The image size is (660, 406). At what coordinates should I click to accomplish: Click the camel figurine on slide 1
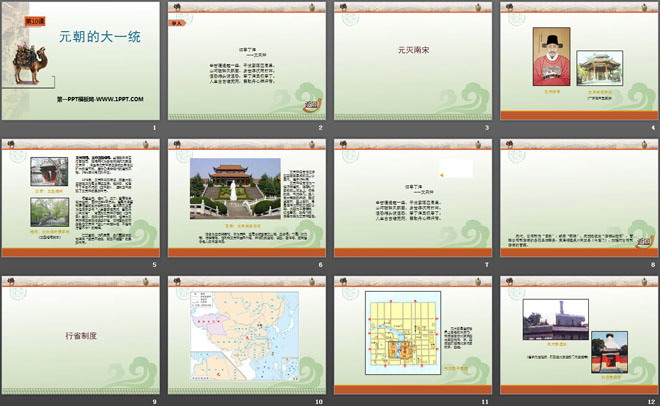30,63
